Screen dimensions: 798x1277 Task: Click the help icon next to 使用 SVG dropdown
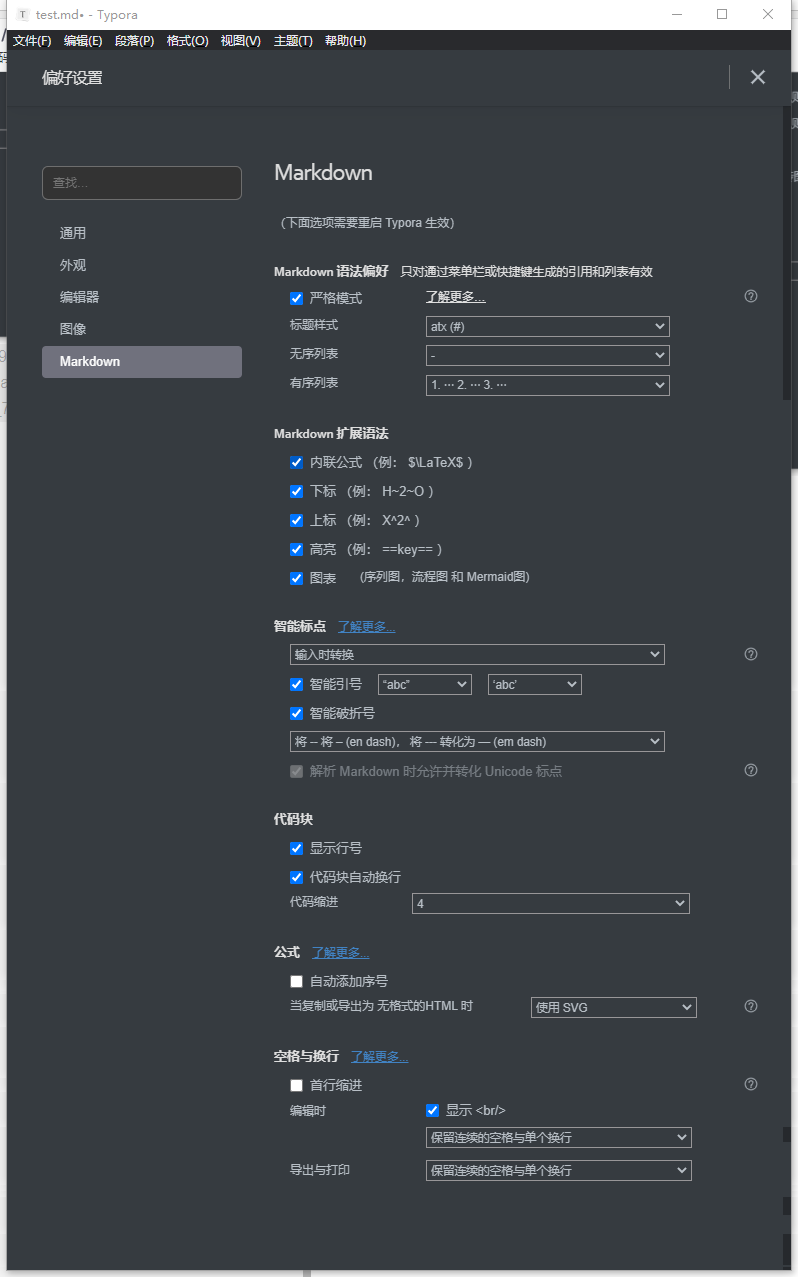(750, 1006)
